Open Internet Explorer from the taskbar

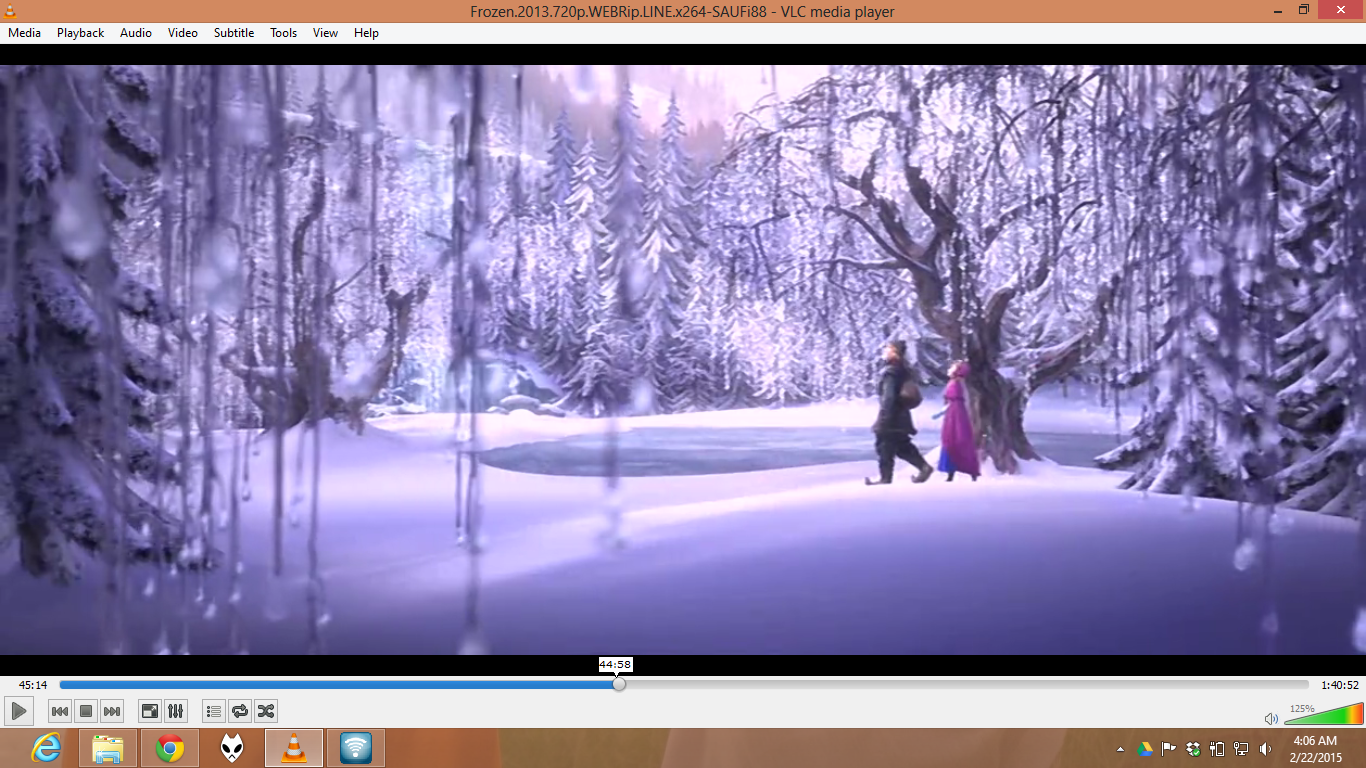tap(46, 748)
